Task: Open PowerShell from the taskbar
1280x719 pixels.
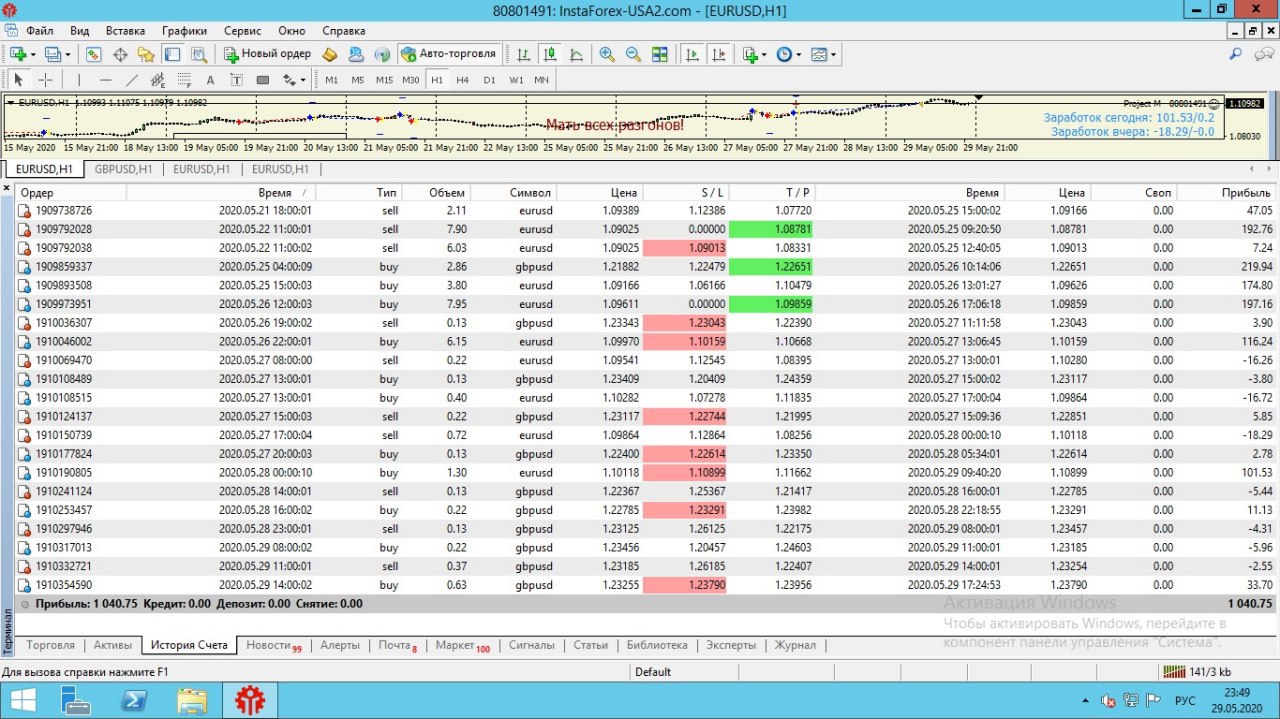Action: pyautogui.click(x=135, y=701)
